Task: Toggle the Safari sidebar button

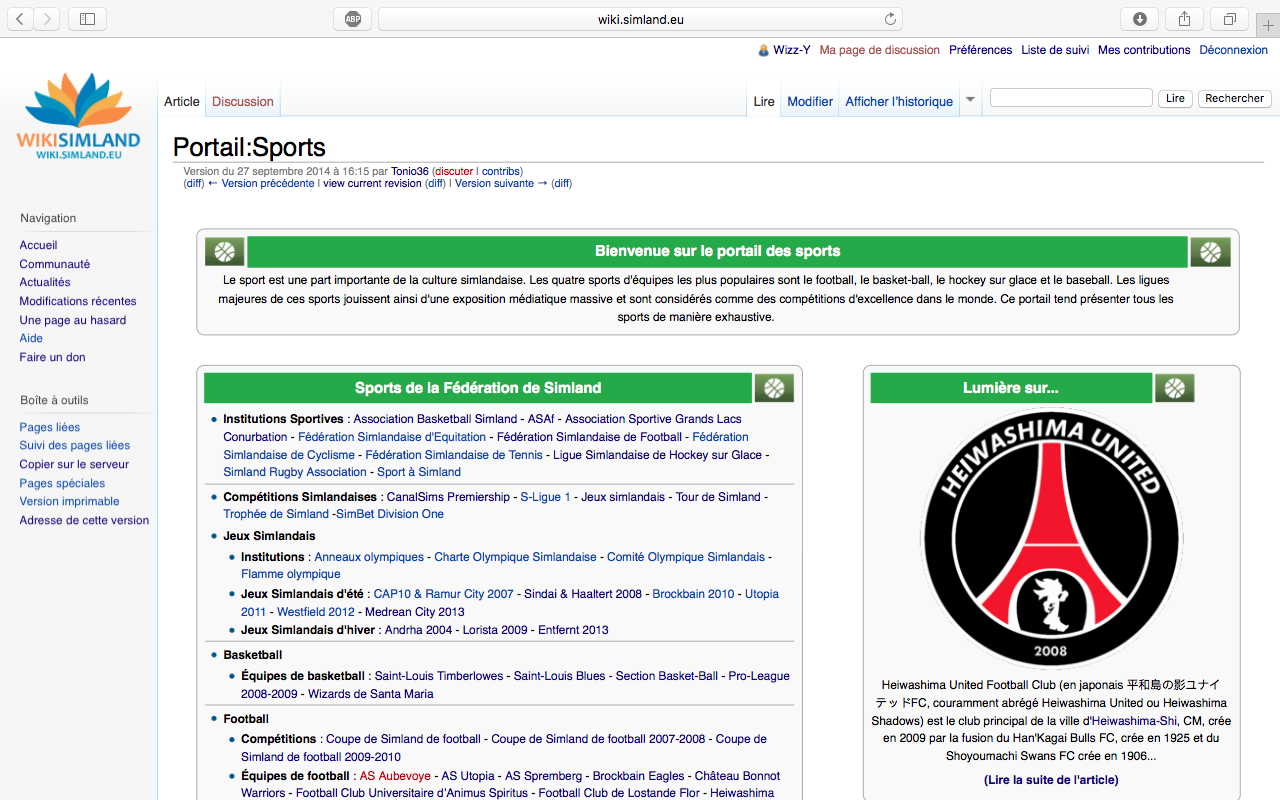Action: [x=87, y=19]
